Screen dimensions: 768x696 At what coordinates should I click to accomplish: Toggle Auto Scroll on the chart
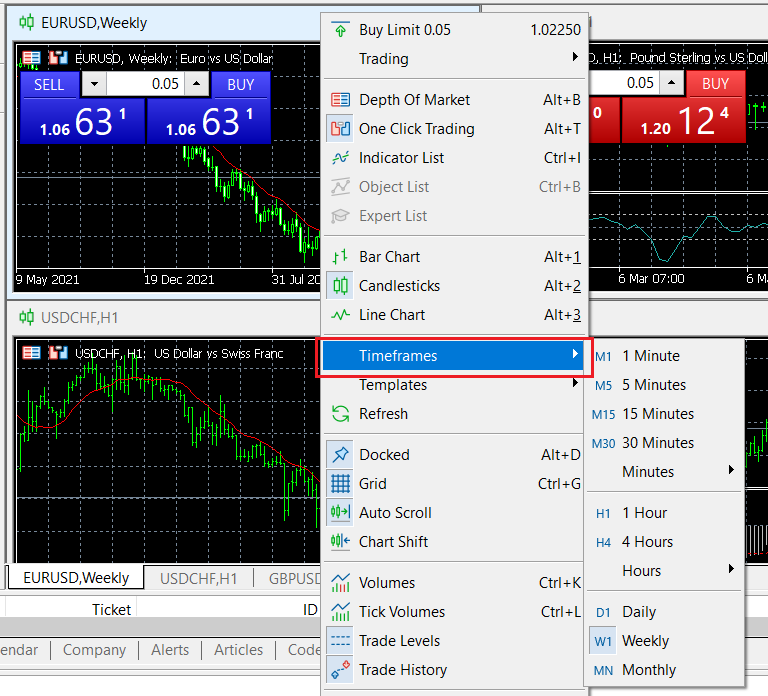click(395, 513)
